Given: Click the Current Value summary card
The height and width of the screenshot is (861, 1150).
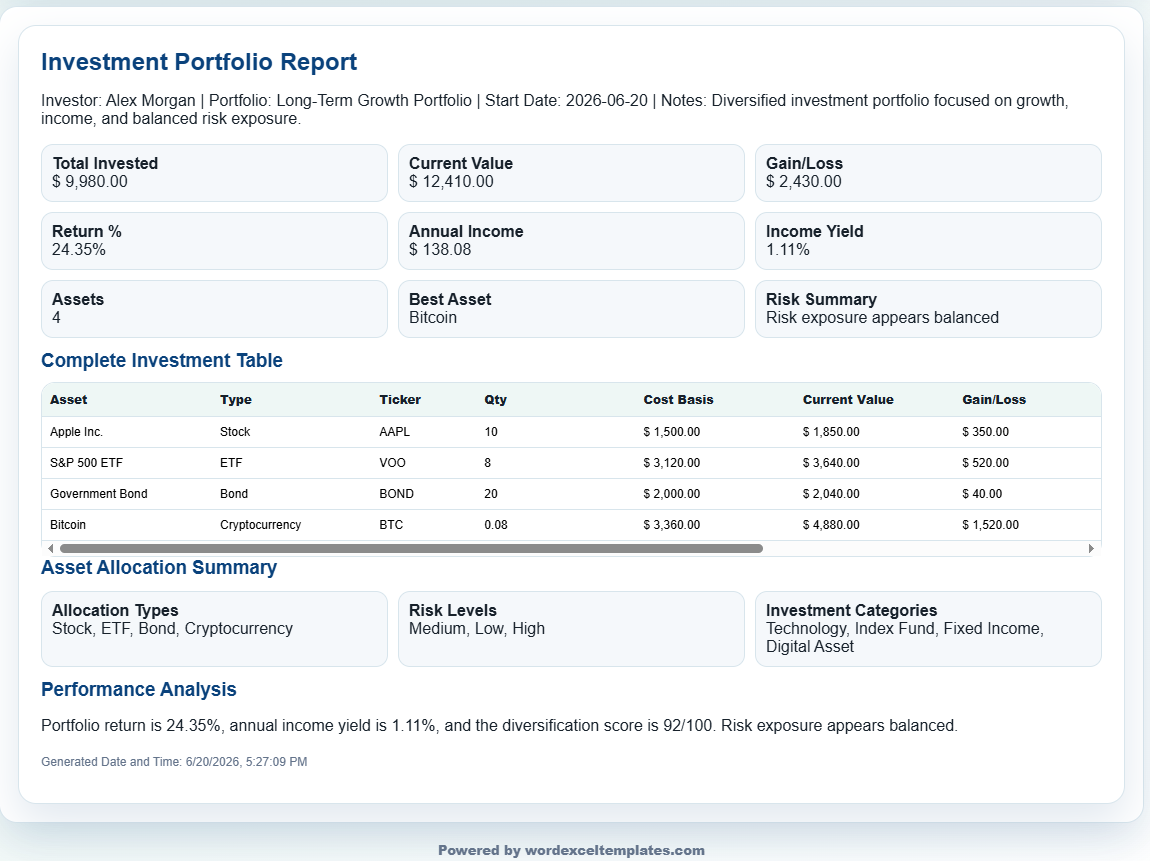Looking at the screenshot, I should tap(571, 173).
